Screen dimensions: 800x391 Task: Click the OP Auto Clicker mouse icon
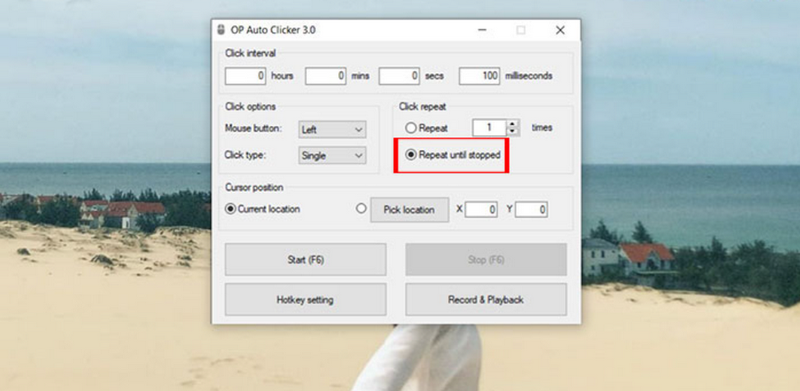(x=220, y=30)
